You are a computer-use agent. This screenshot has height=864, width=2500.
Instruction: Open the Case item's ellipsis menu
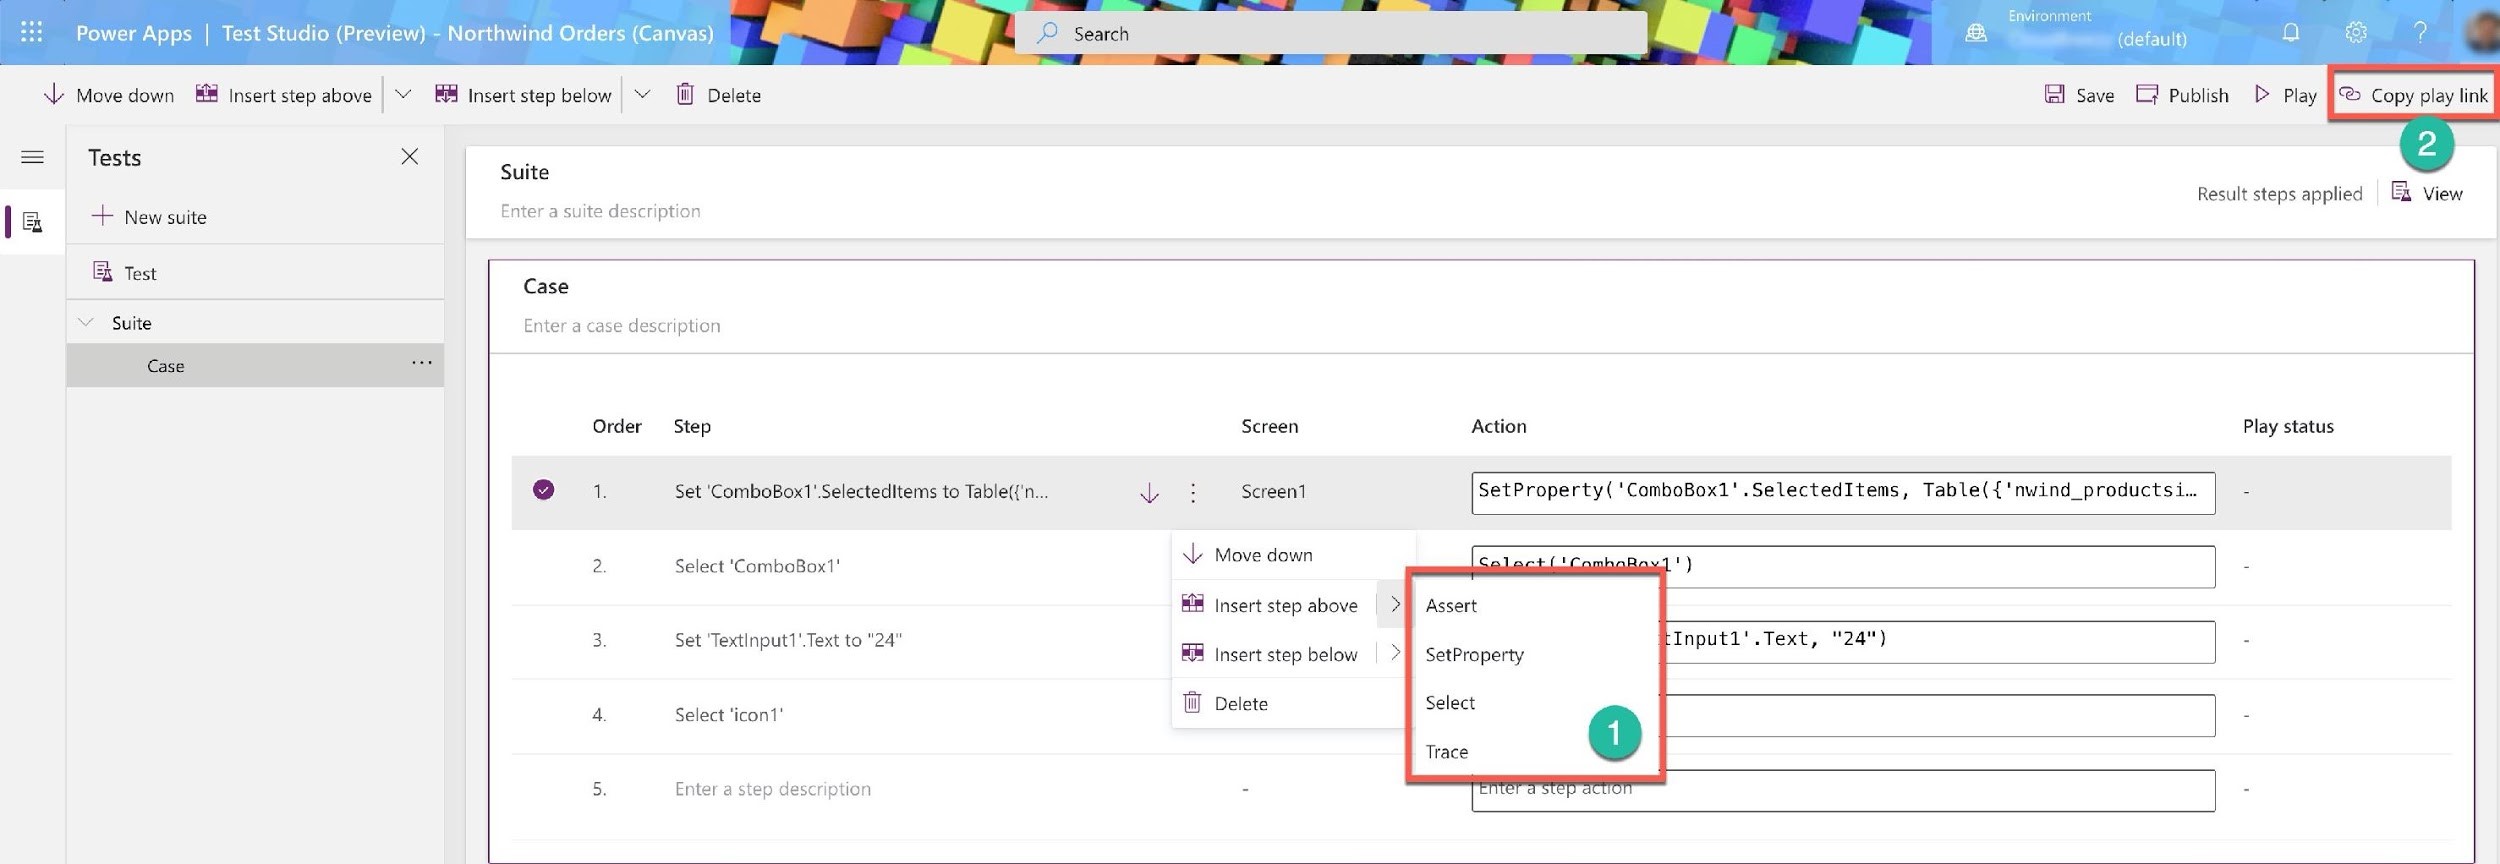pyautogui.click(x=422, y=363)
